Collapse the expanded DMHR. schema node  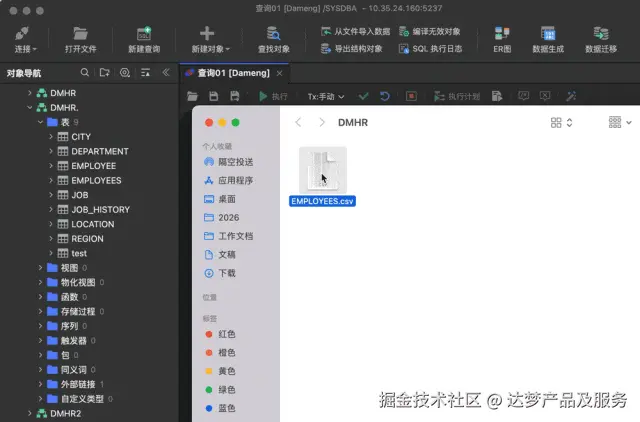tap(29, 108)
